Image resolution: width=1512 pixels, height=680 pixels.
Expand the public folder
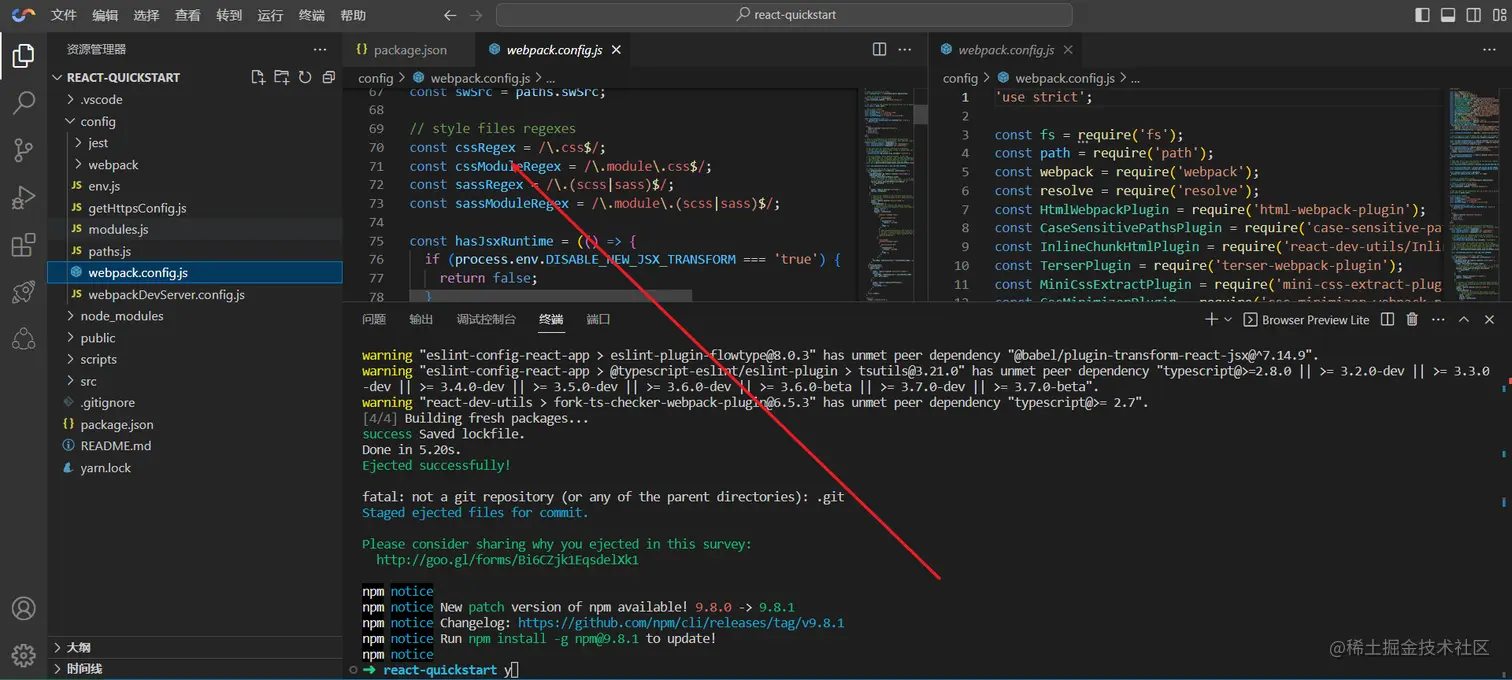(x=195, y=338)
